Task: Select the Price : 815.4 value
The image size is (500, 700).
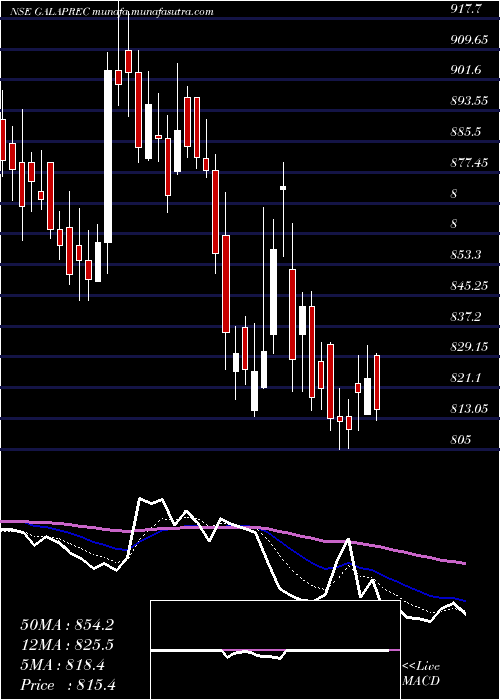Action: pyautogui.click(x=68, y=685)
